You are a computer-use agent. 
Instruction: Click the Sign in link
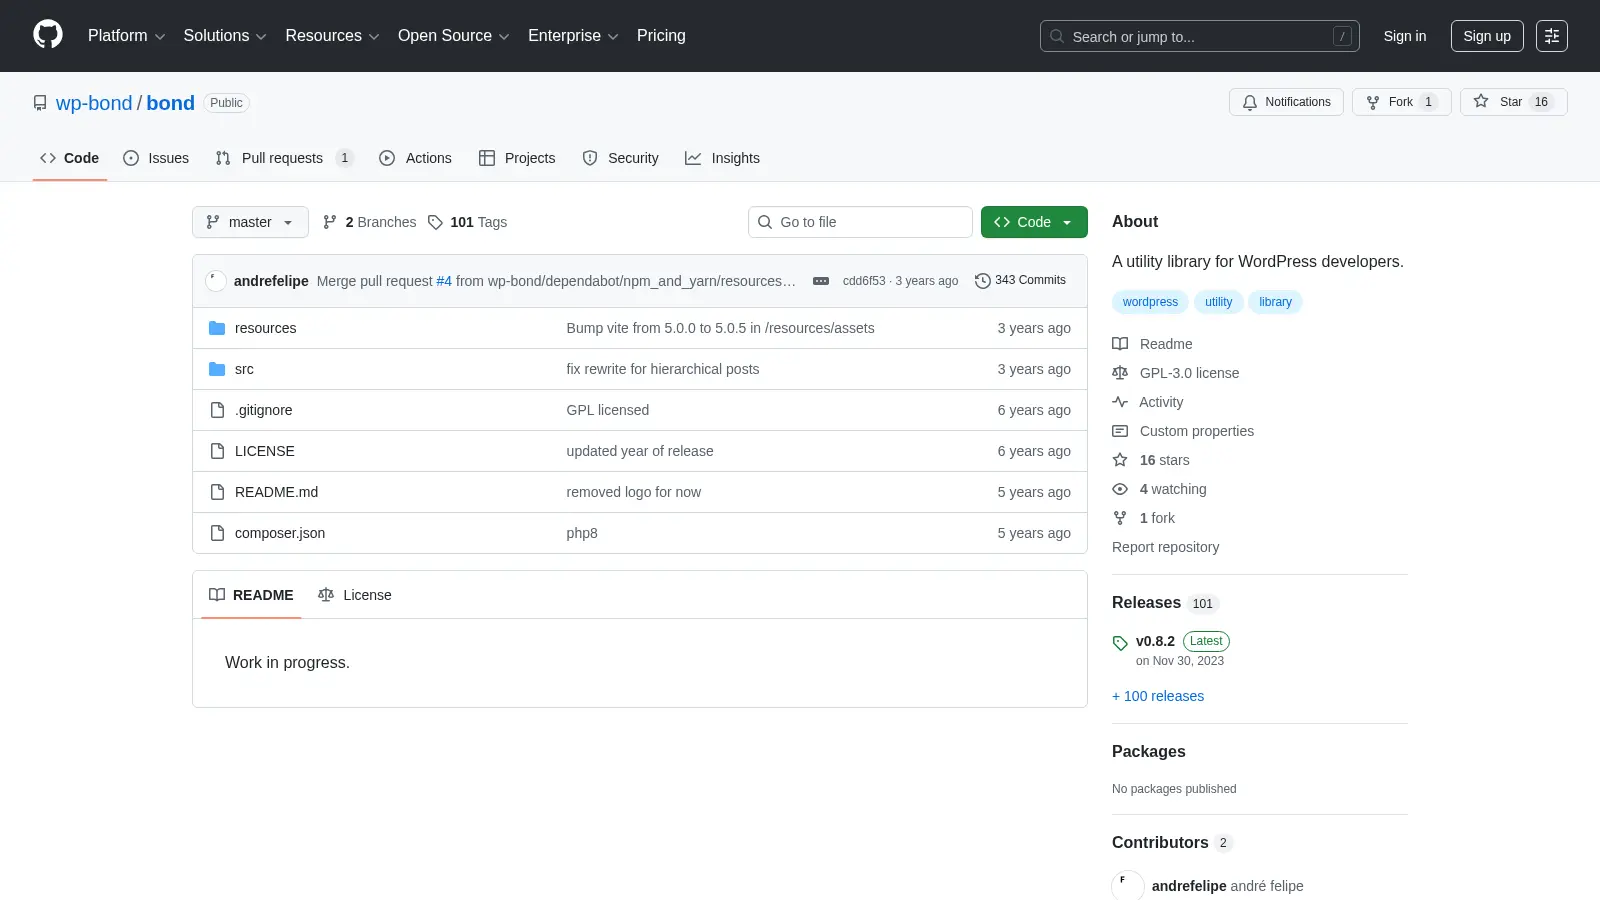click(1405, 36)
